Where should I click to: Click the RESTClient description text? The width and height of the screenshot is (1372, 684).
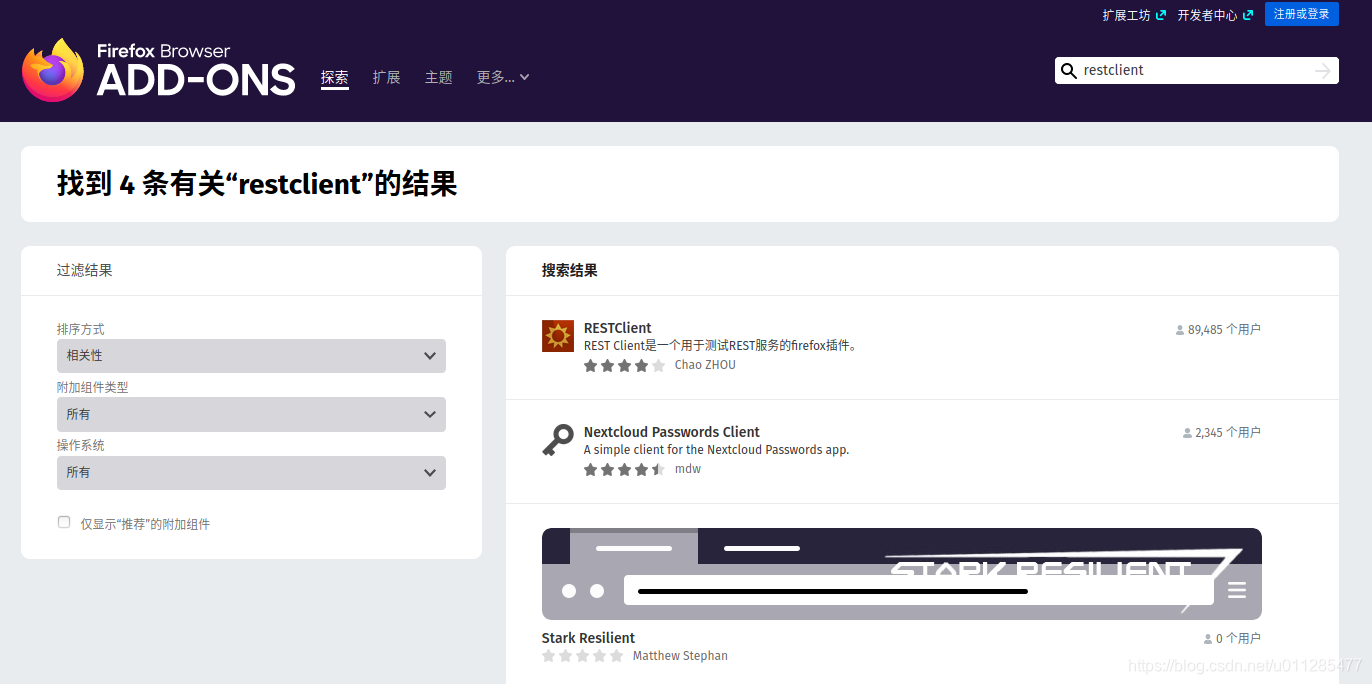[721, 346]
